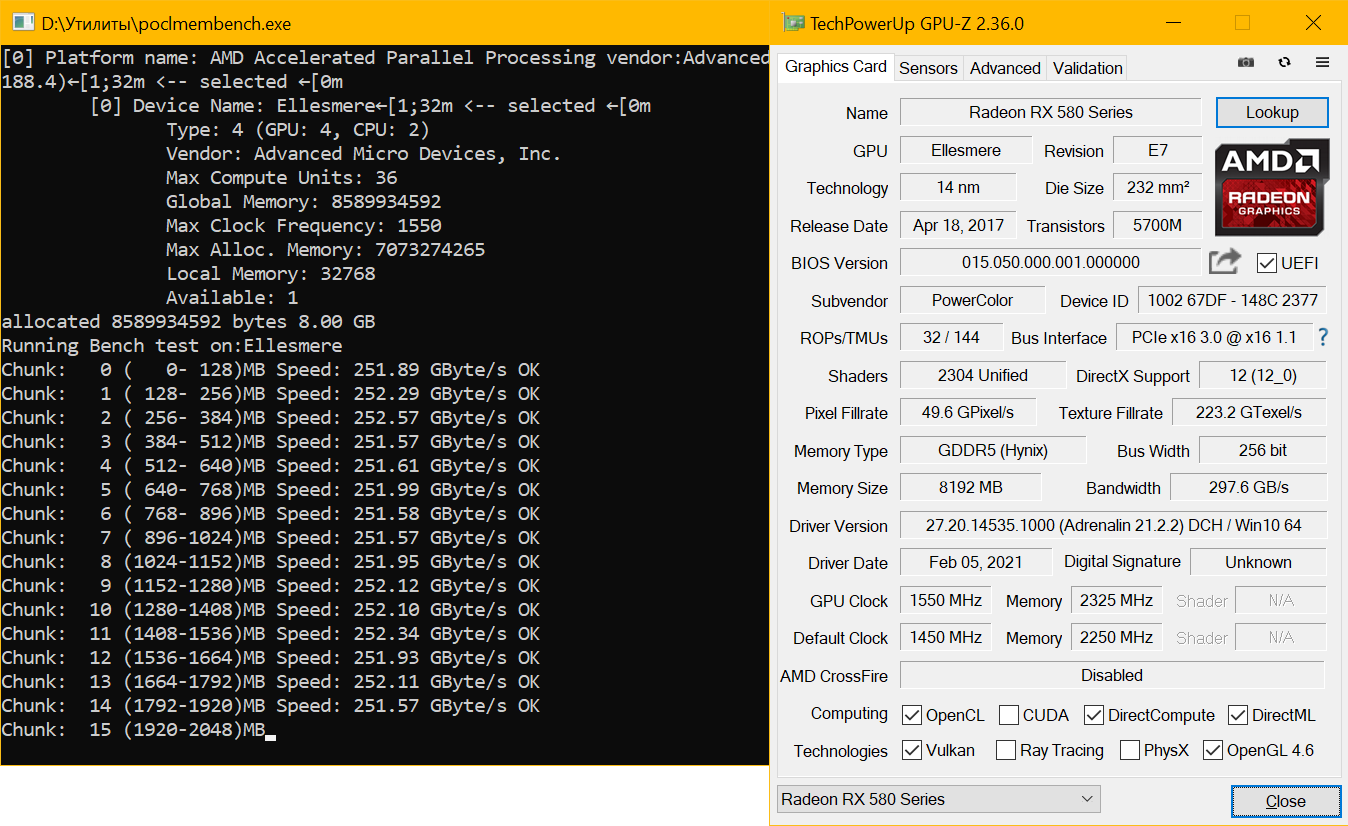Viewport: 1348px width, 826px height.
Task: Open the Radeon RX 580 Series GPU dropdown
Action: (939, 799)
